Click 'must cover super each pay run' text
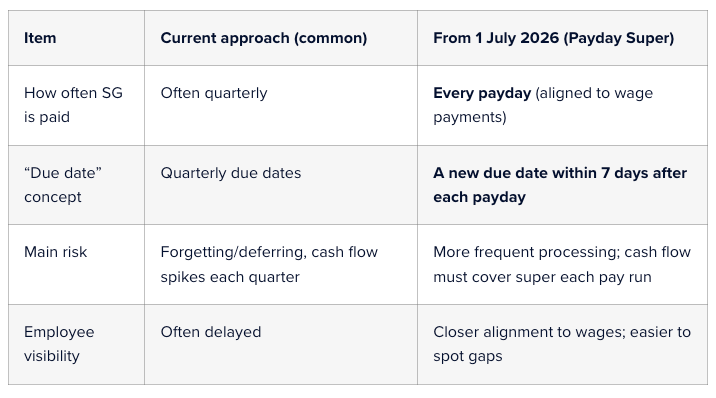This screenshot has width=716, height=398. click(x=542, y=277)
